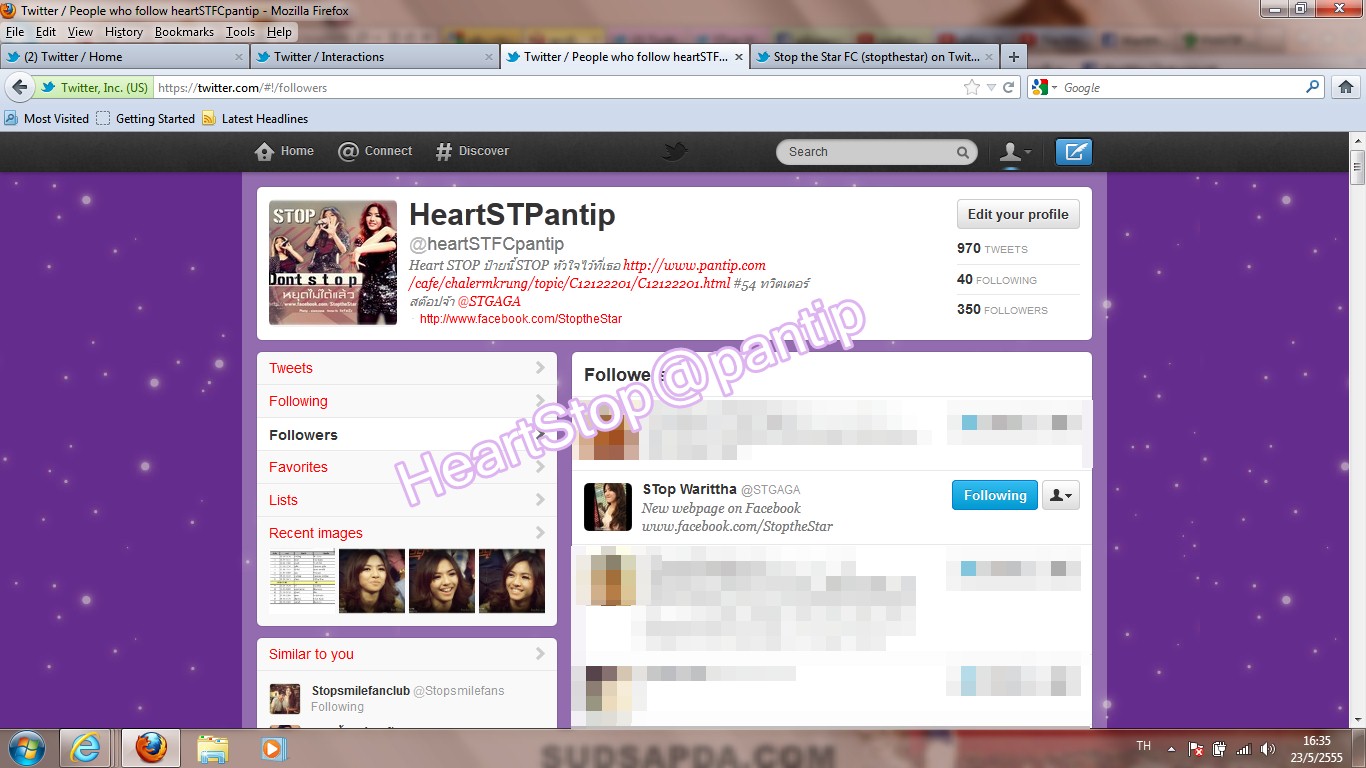
Task: Open the Help menu
Action: 279,32
